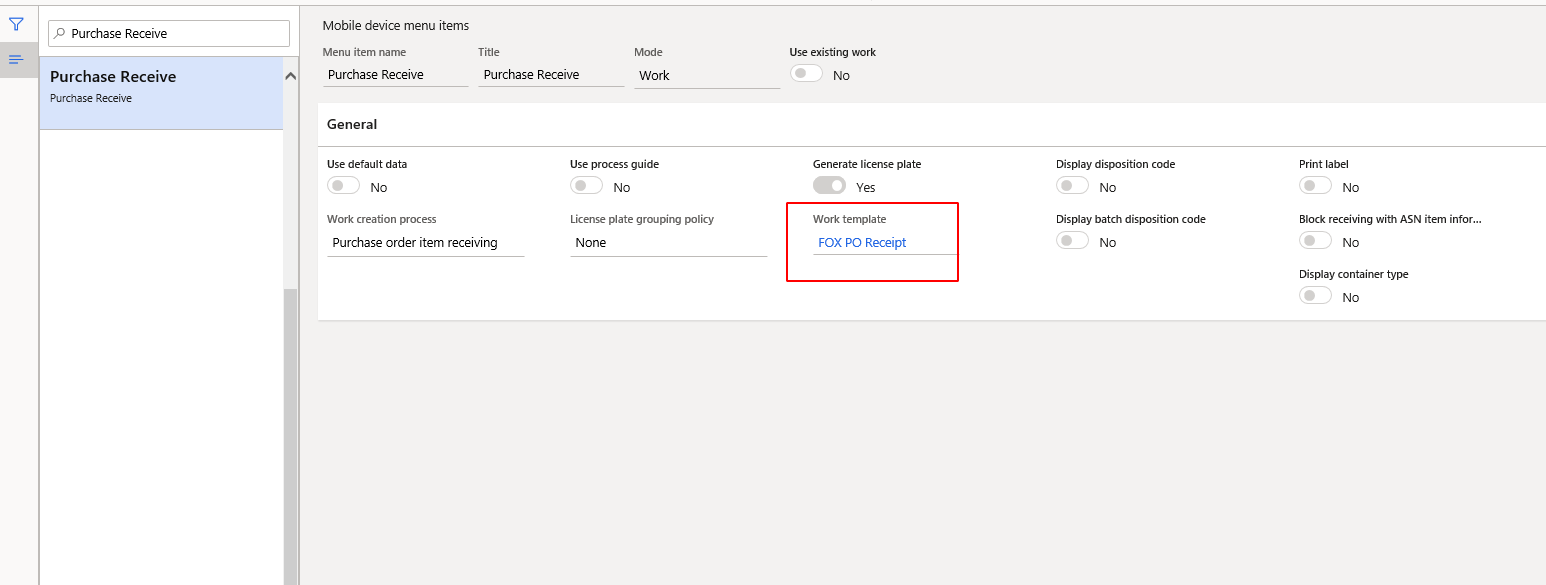Enable Display disposition code
The width and height of the screenshot is (1546, 585).
pyautogui.click(x=1072, y=185)
